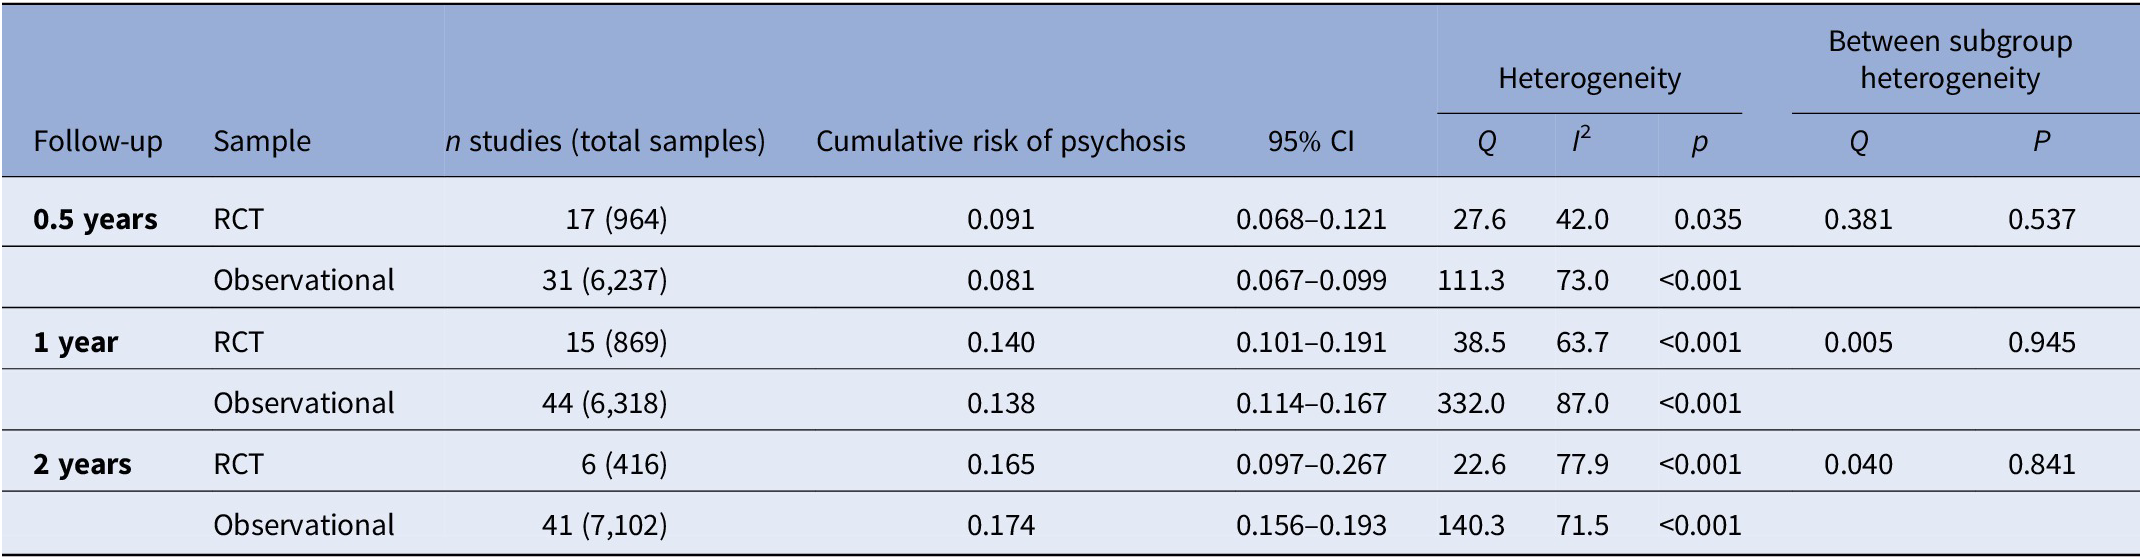Click the Sample column header

261,142
